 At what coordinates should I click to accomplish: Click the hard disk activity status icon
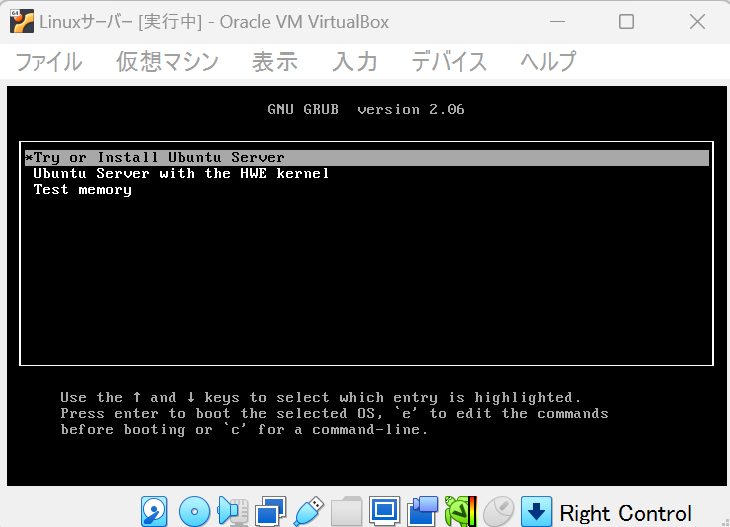click(x=154, y=511)
